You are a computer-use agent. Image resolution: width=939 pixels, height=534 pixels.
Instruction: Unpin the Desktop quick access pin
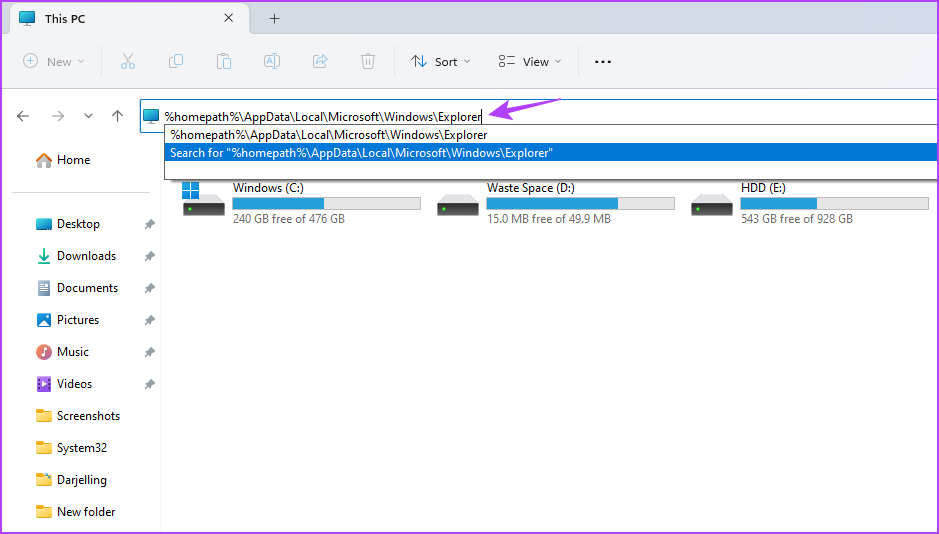(149, 224)
